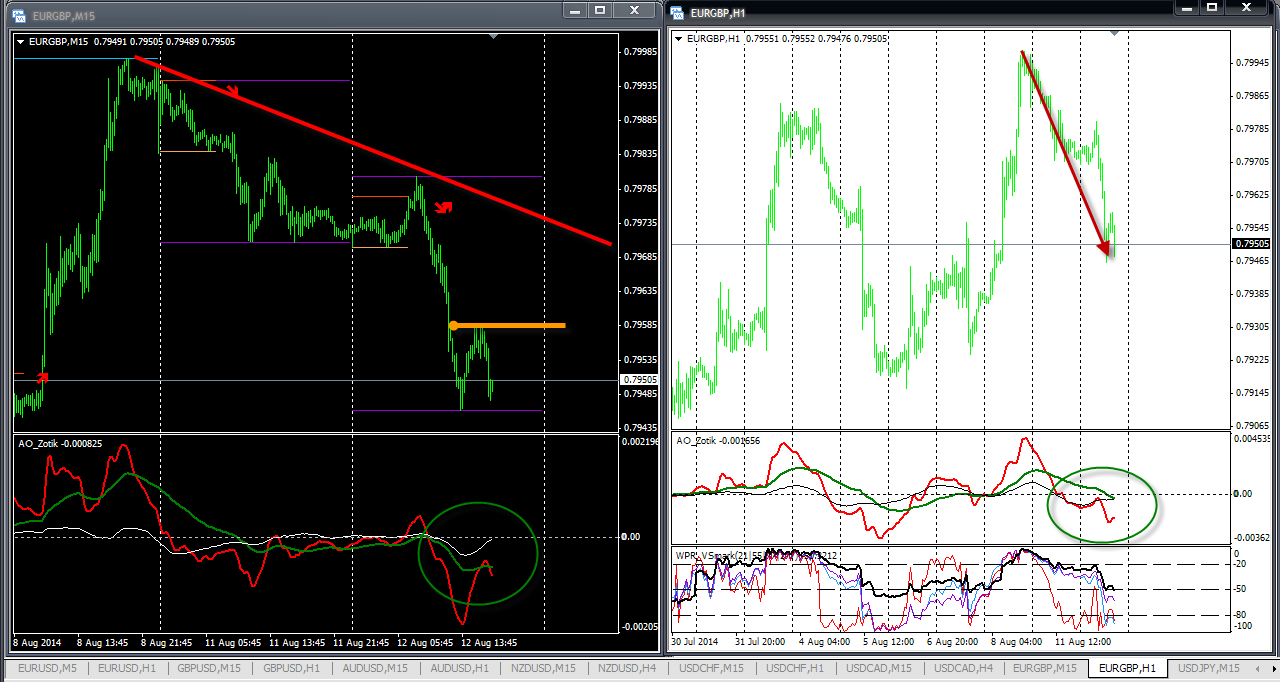Open the GBPUSD,H1 chart tab

pos(290,668)
